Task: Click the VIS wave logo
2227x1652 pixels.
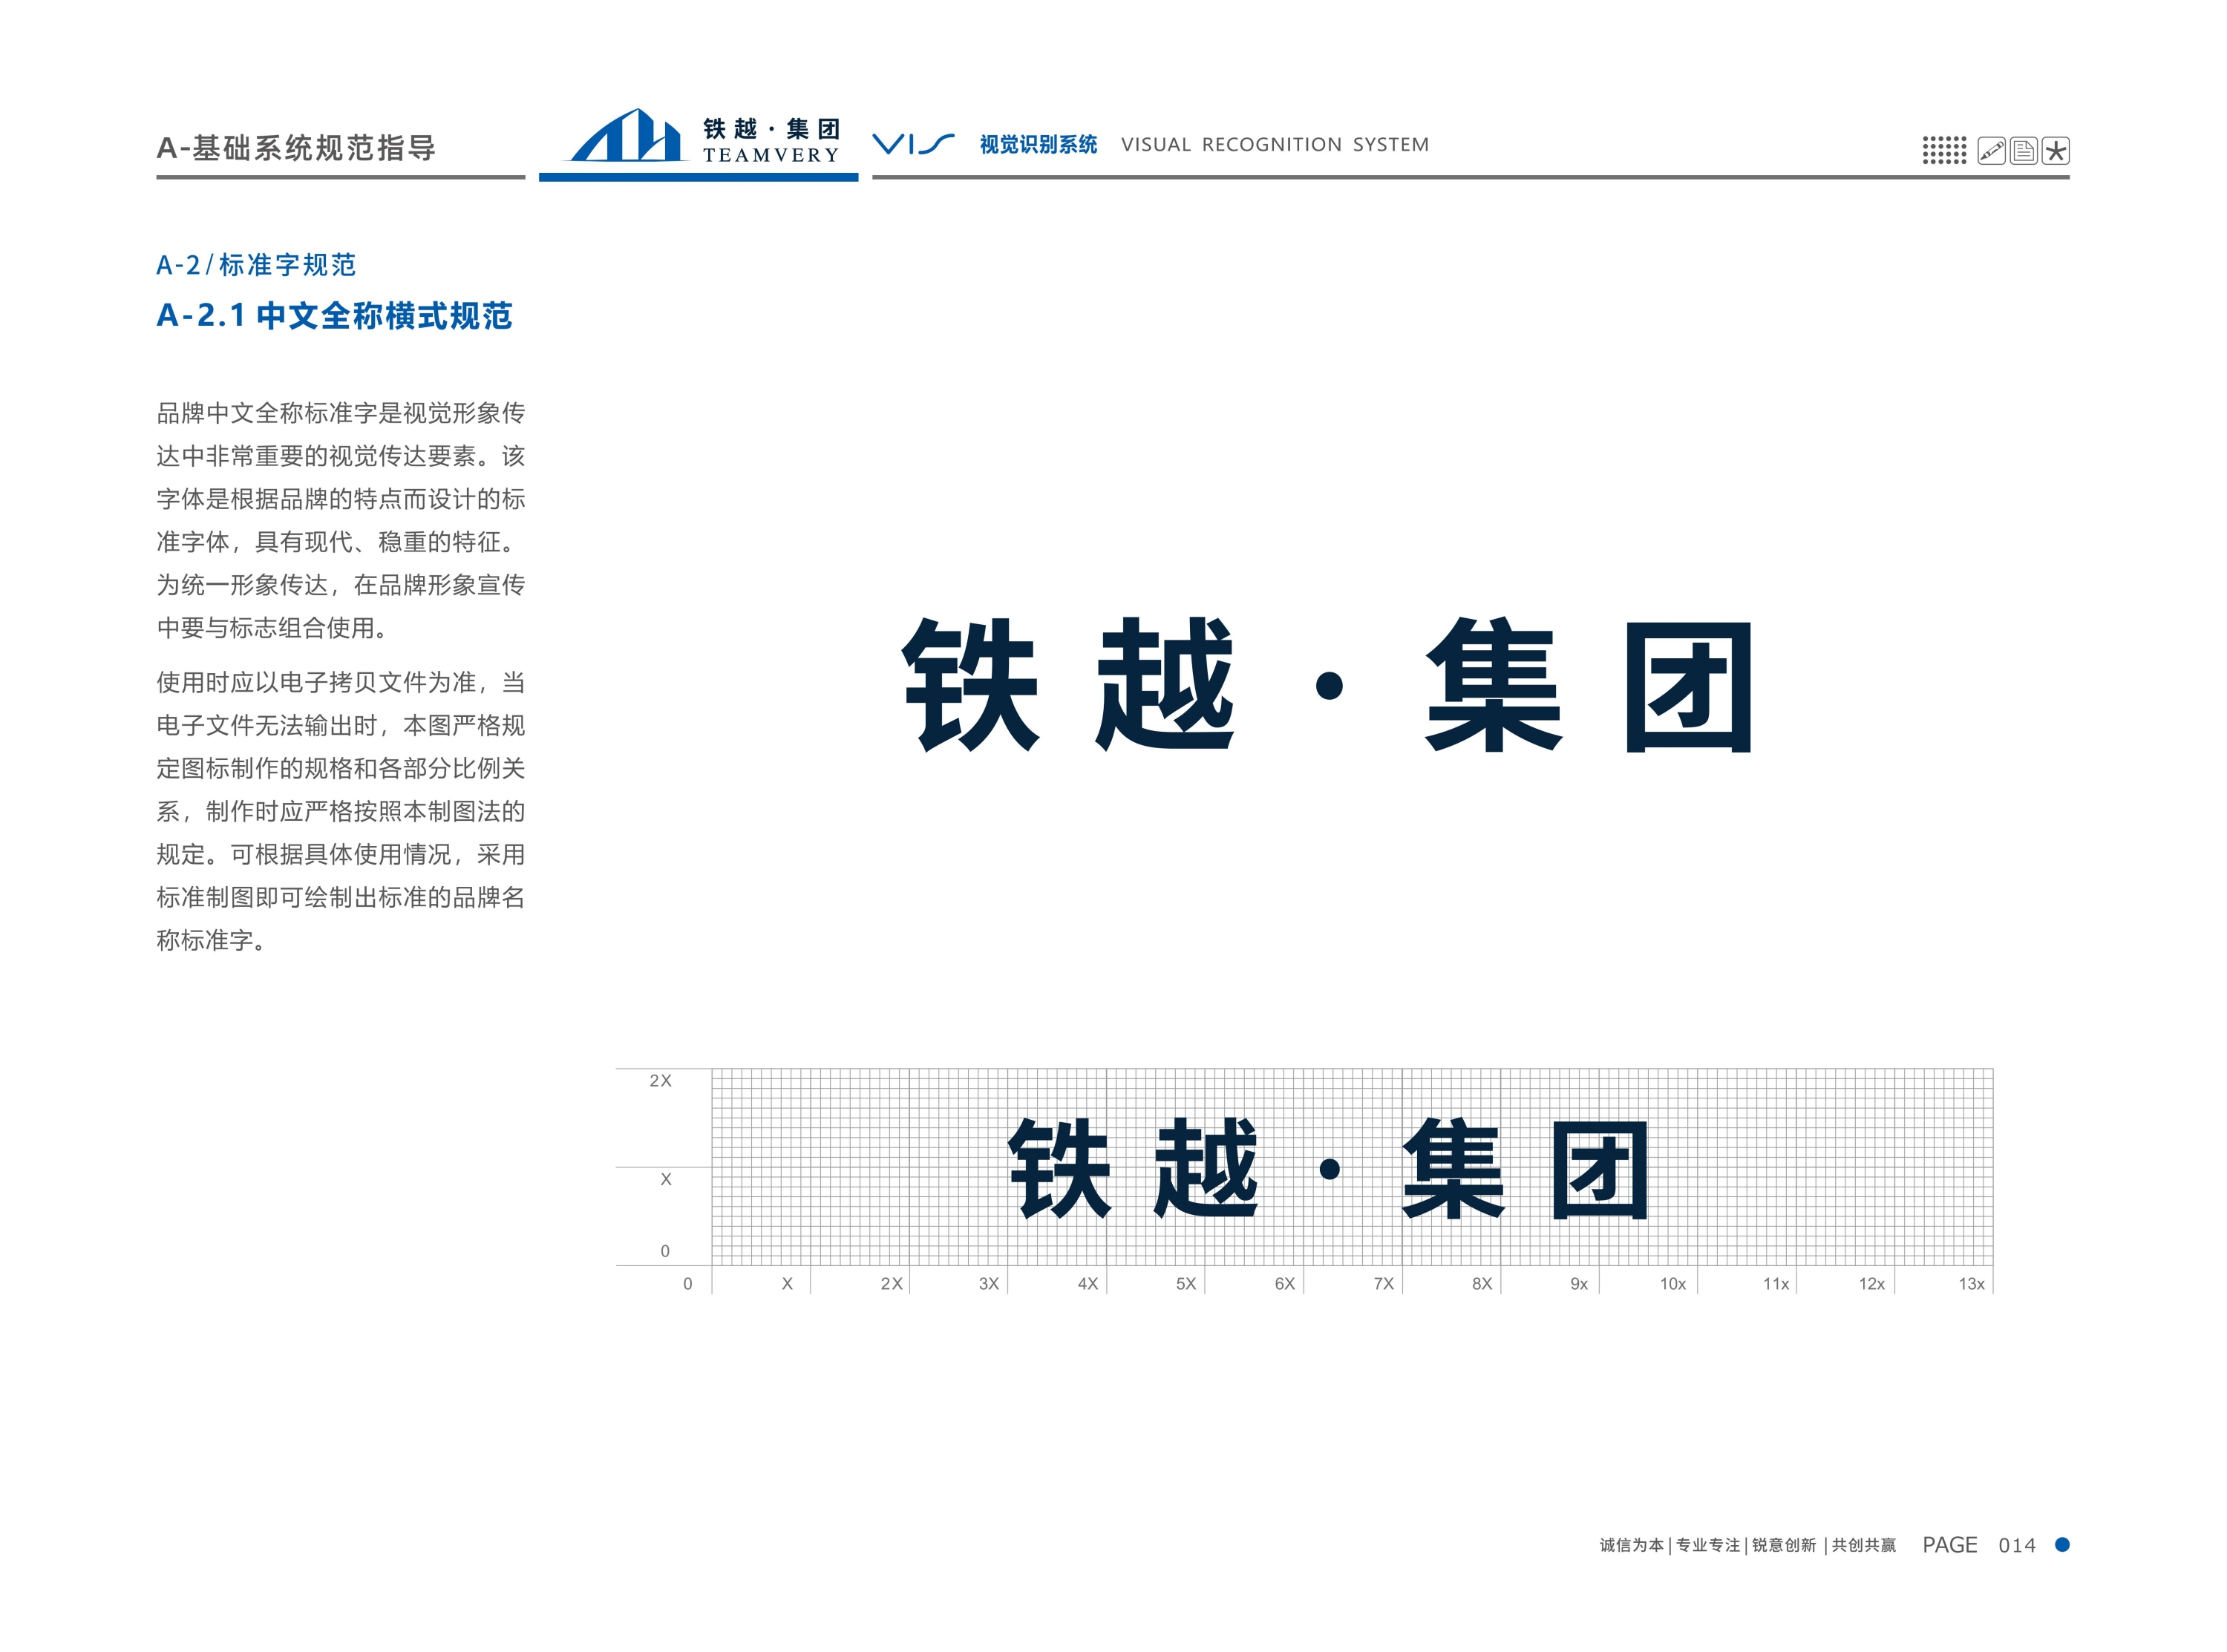Action: 913,144
